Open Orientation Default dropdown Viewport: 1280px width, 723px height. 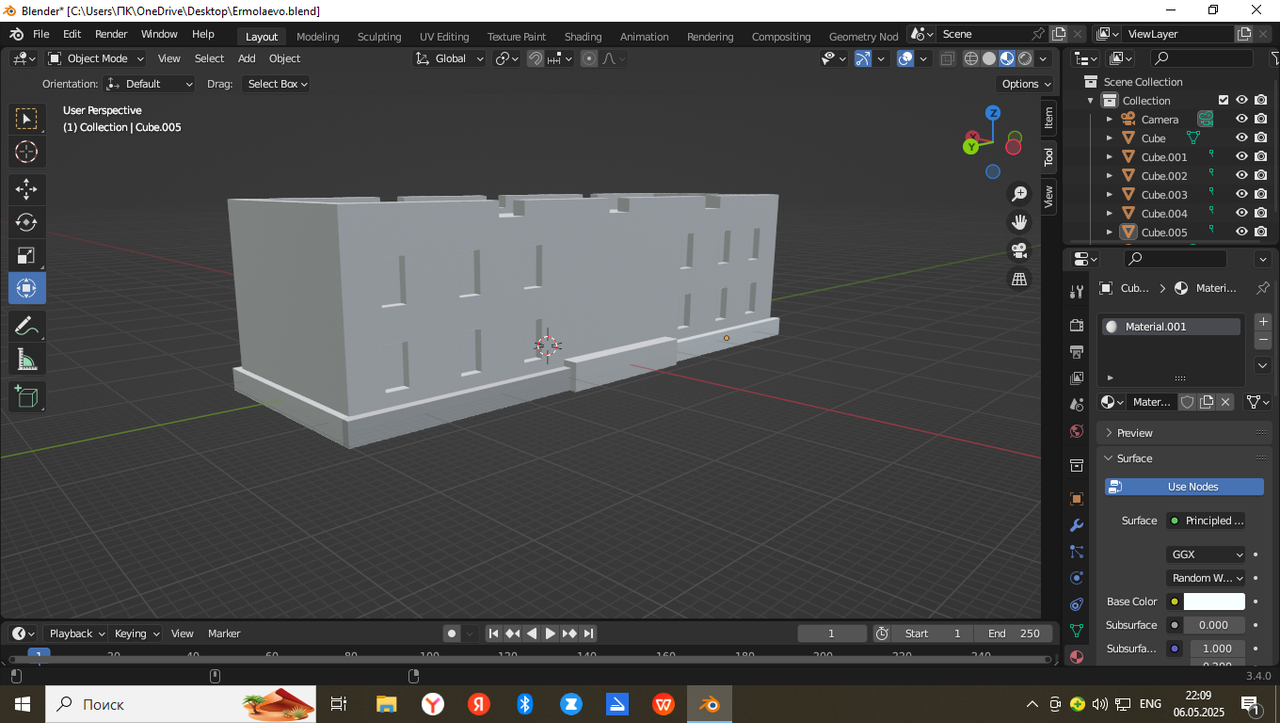coord(150,84)
